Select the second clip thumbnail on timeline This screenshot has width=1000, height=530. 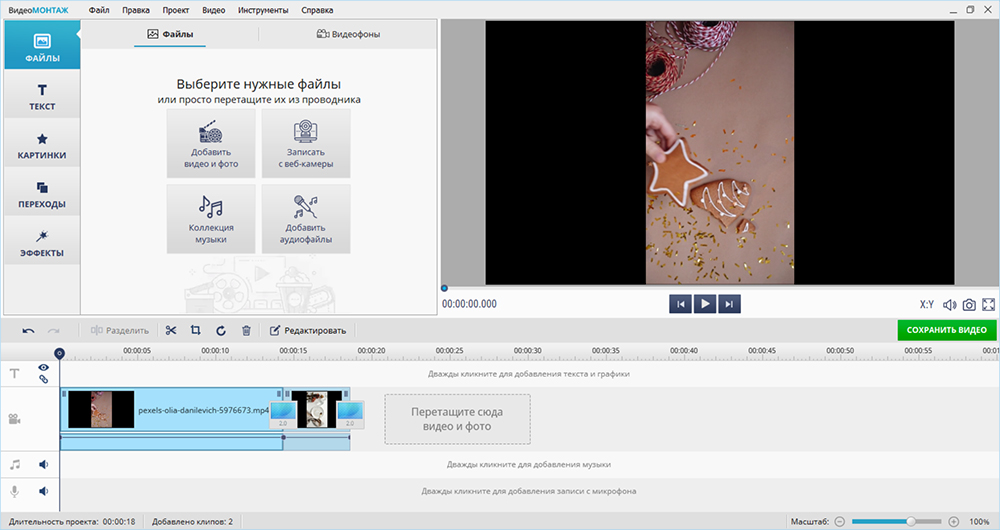[316, 409]
